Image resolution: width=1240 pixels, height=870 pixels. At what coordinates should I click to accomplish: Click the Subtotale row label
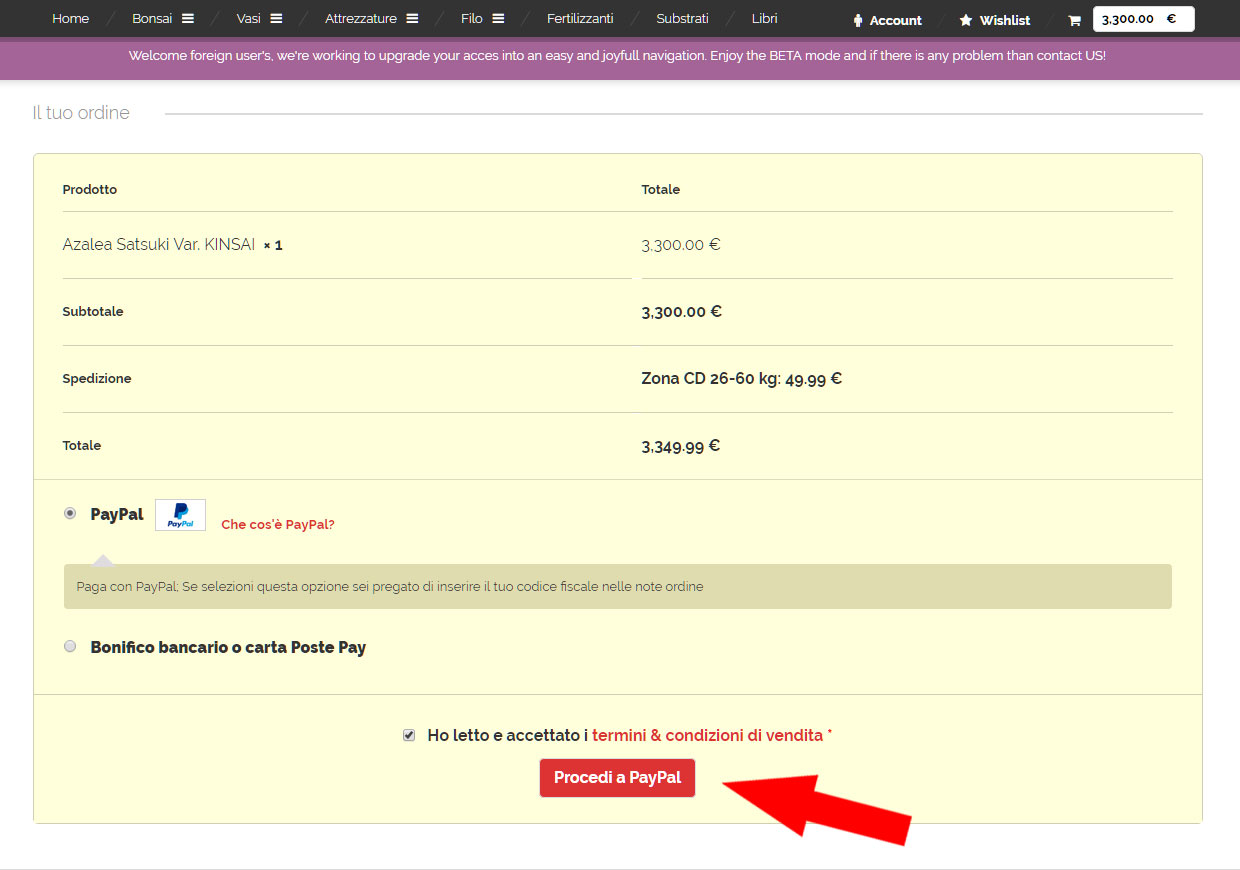point(93,311)
